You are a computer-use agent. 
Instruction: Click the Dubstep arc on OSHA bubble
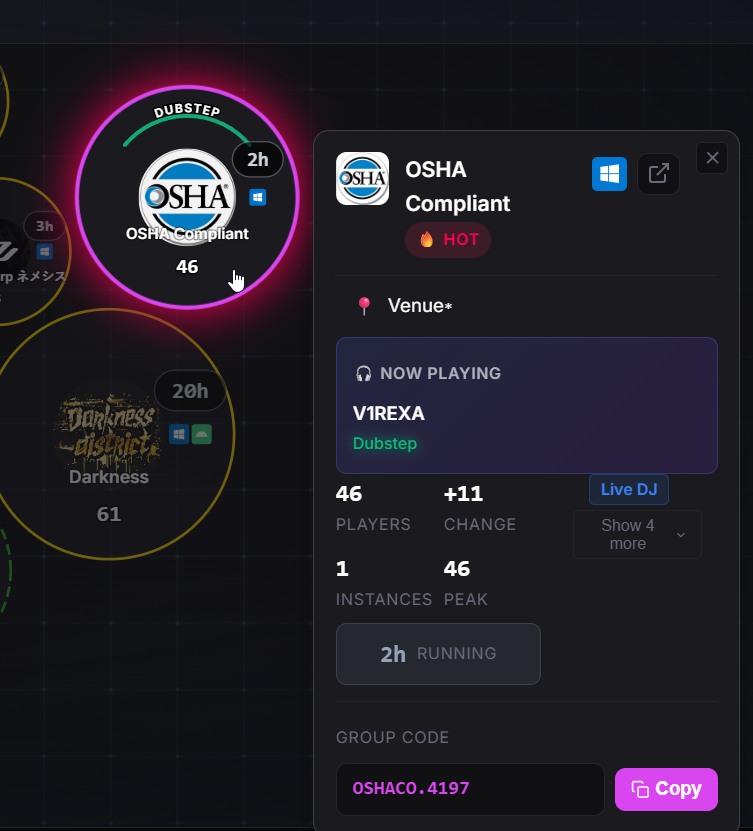pyautogui.click(x=187, y=123)
